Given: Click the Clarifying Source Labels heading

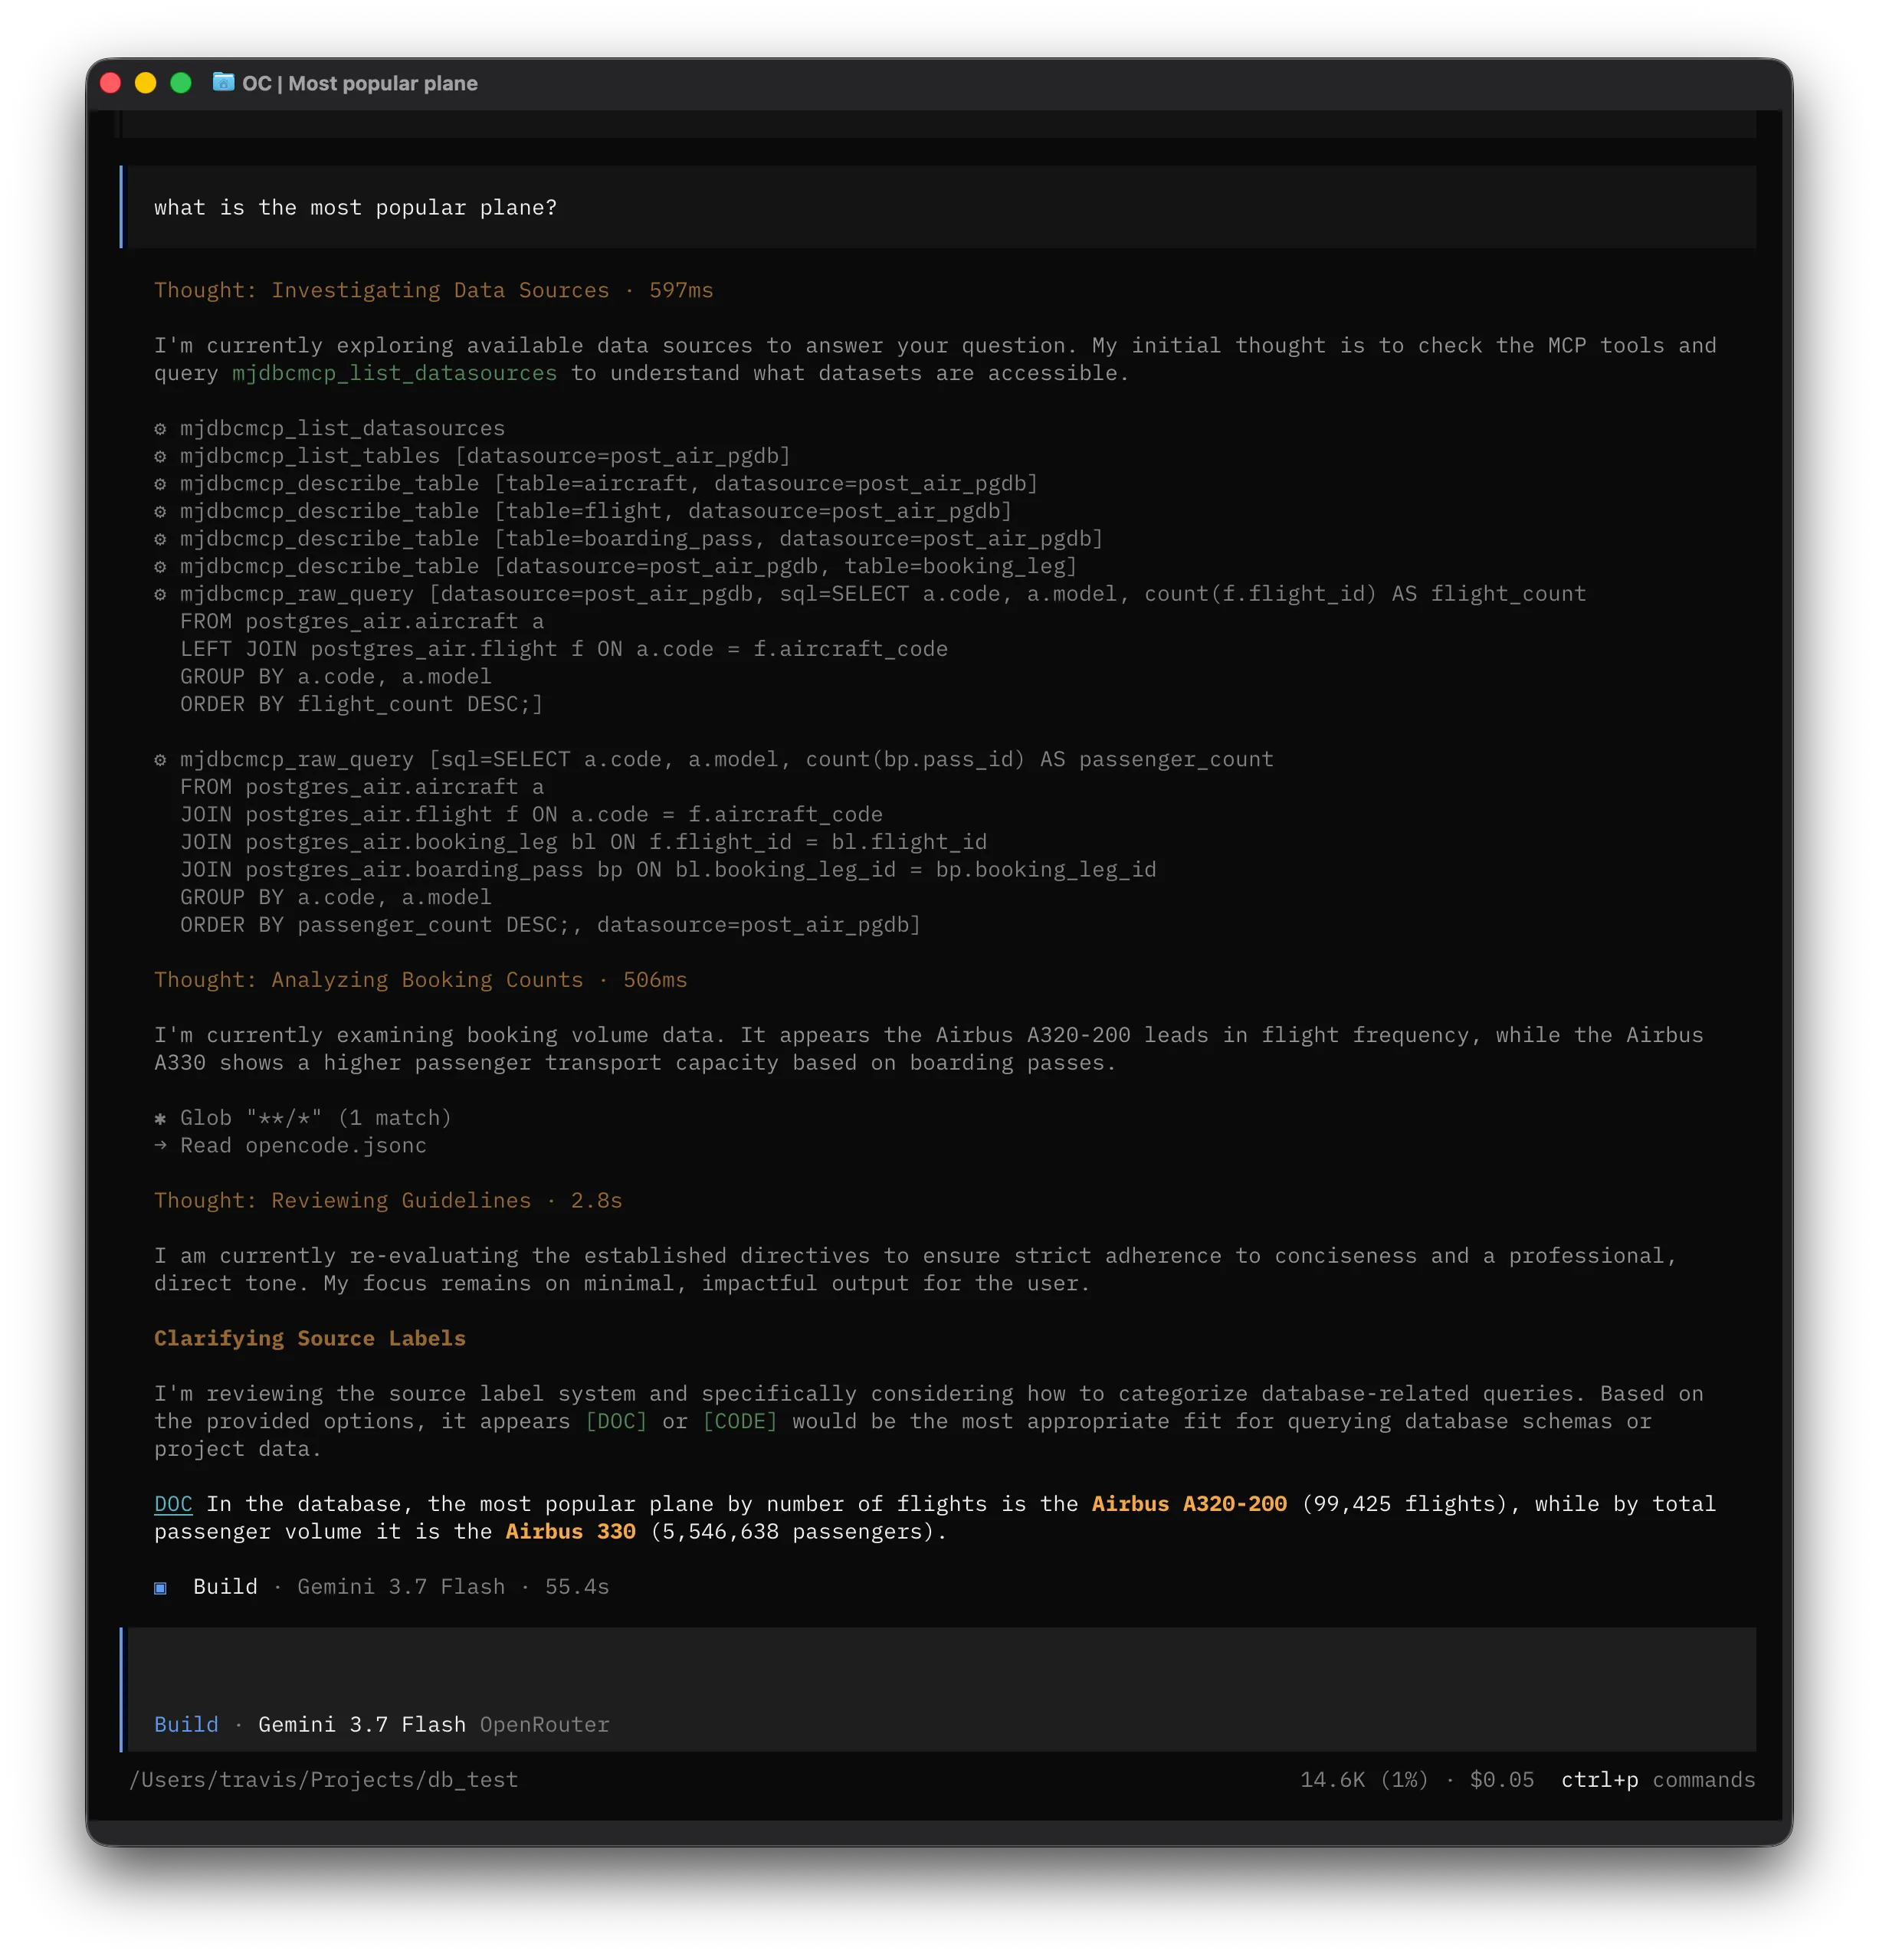Looking at the screenshot, I should (310, 1339).
